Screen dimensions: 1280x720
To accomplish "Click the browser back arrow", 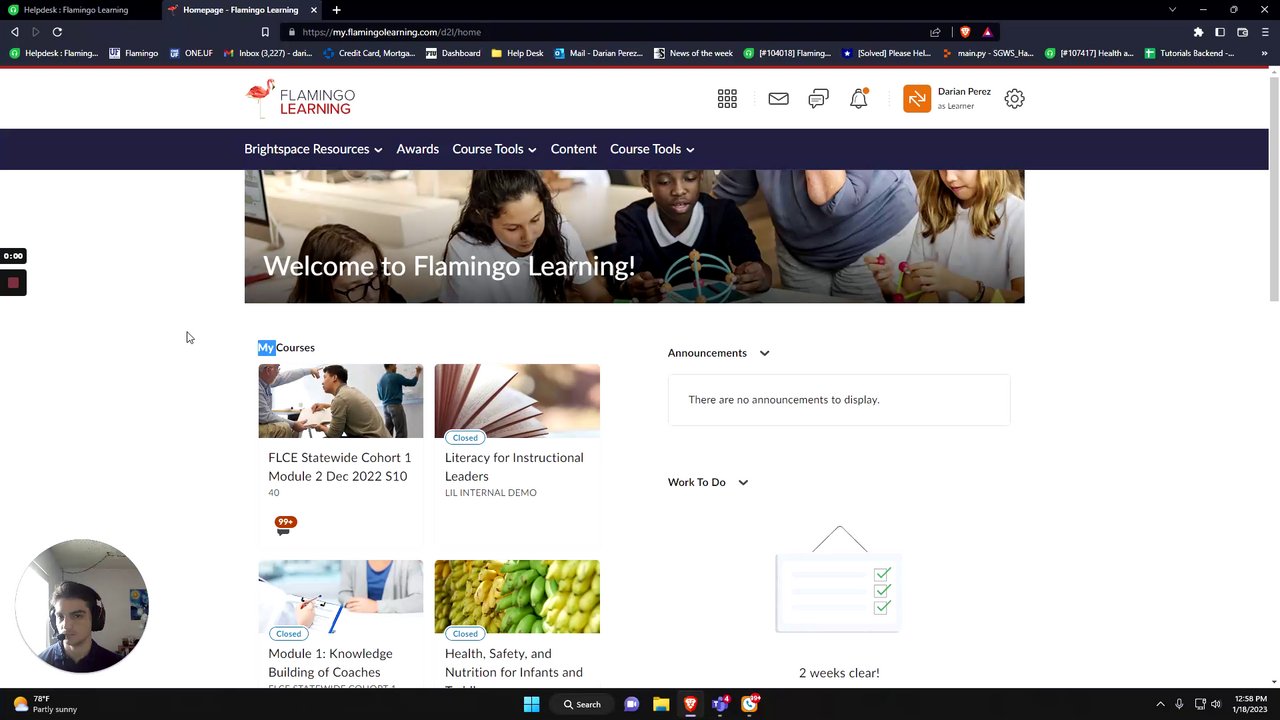I will [14, 32].
